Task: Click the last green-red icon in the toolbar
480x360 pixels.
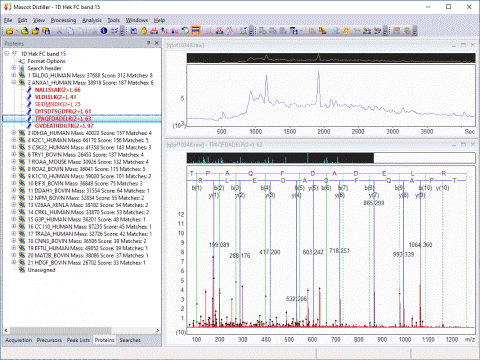Action: (x=407, y=31)
